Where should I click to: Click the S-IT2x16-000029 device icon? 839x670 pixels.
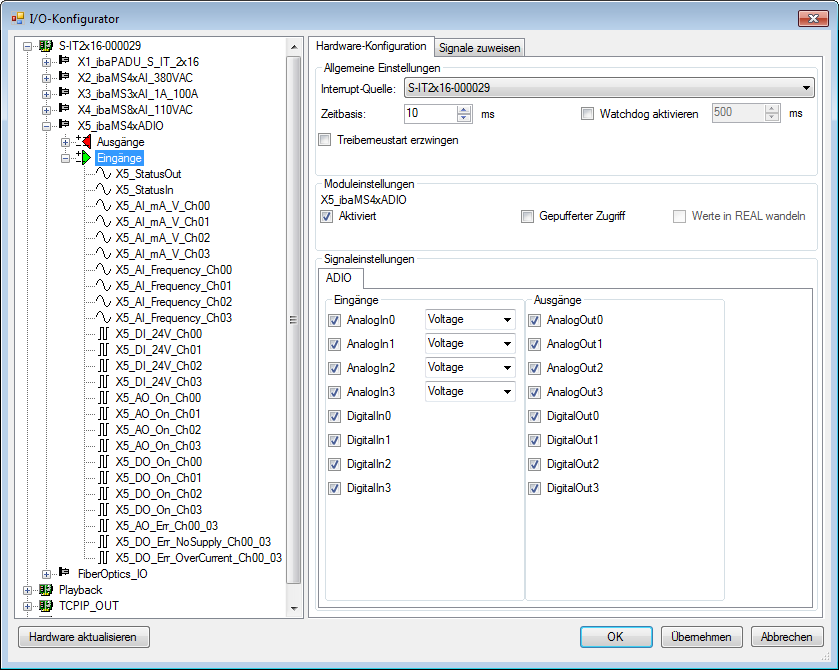[x=46, y=46]
